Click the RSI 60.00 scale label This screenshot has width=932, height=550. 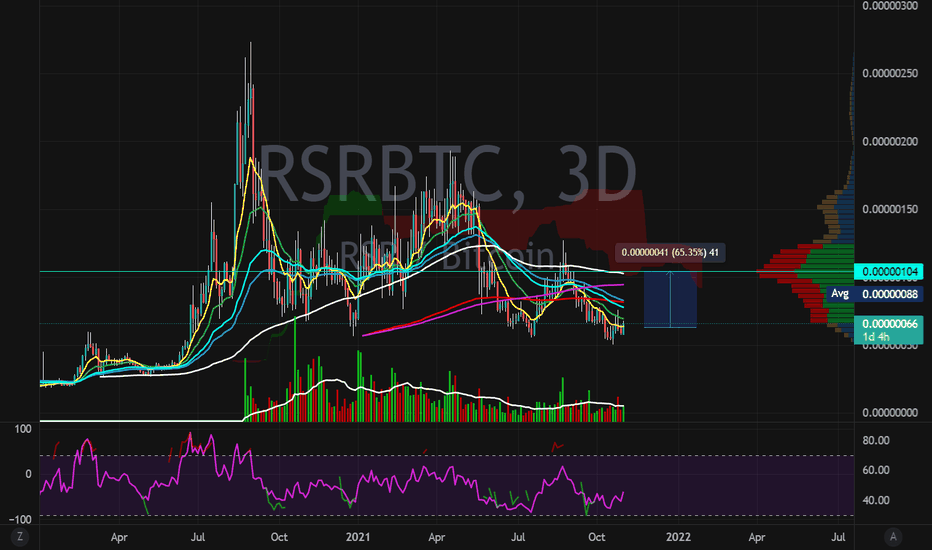[x=876, y=470]
